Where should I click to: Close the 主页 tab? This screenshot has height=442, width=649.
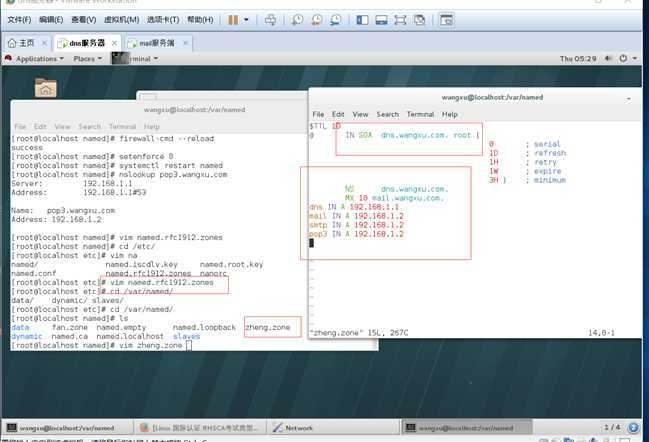(44, 43)
